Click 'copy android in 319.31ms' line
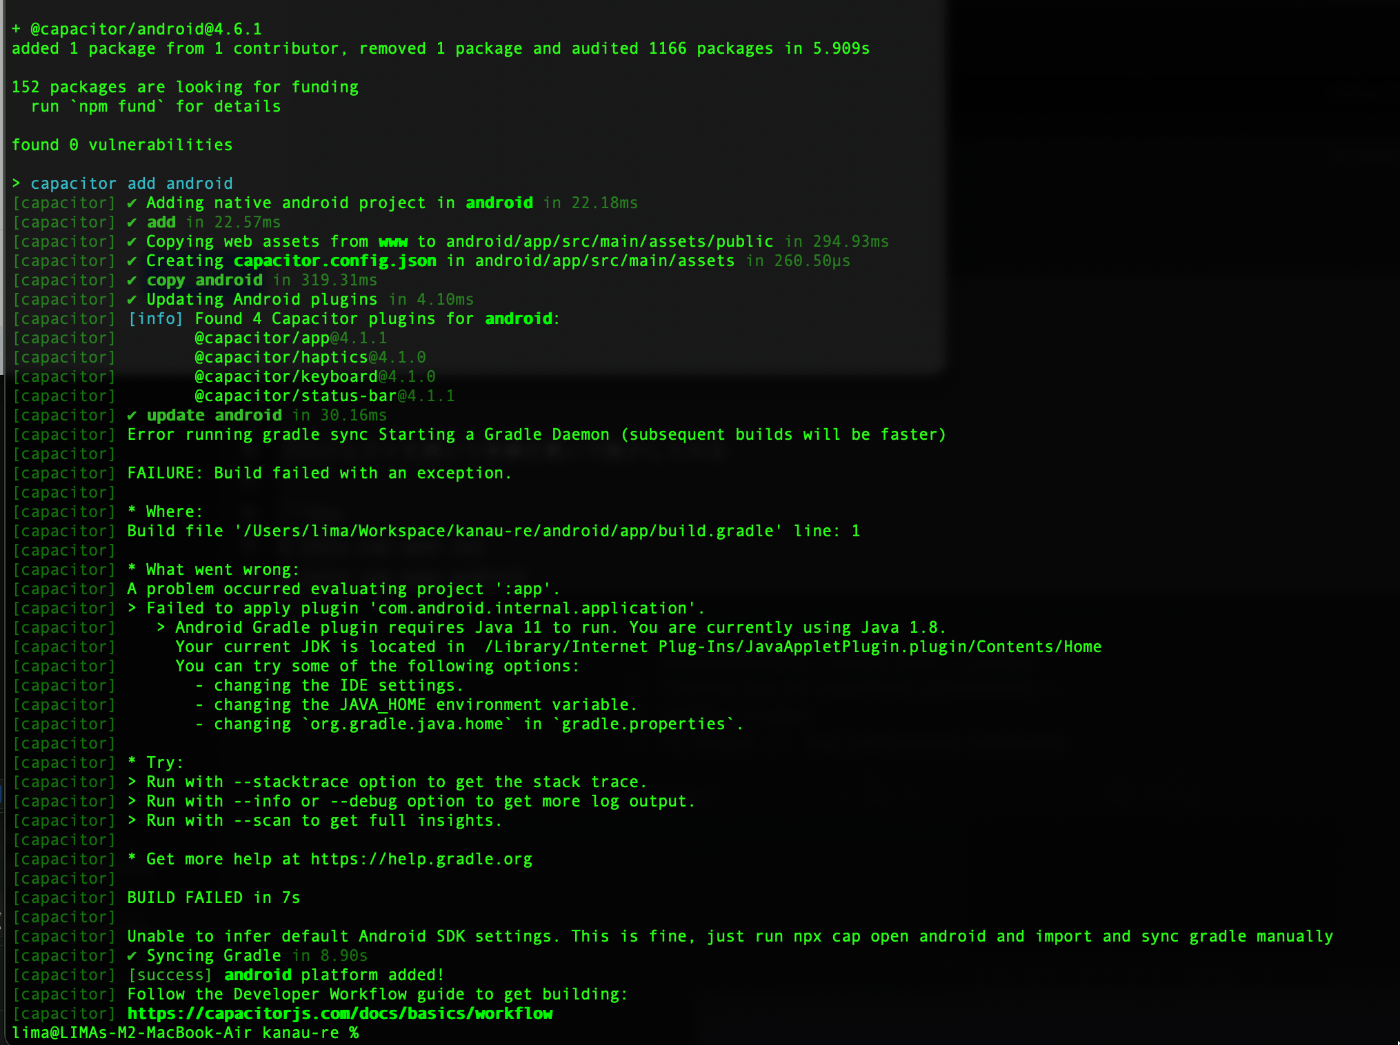1400x1045 pixels. pyautogui.click(x=252, y=280)
